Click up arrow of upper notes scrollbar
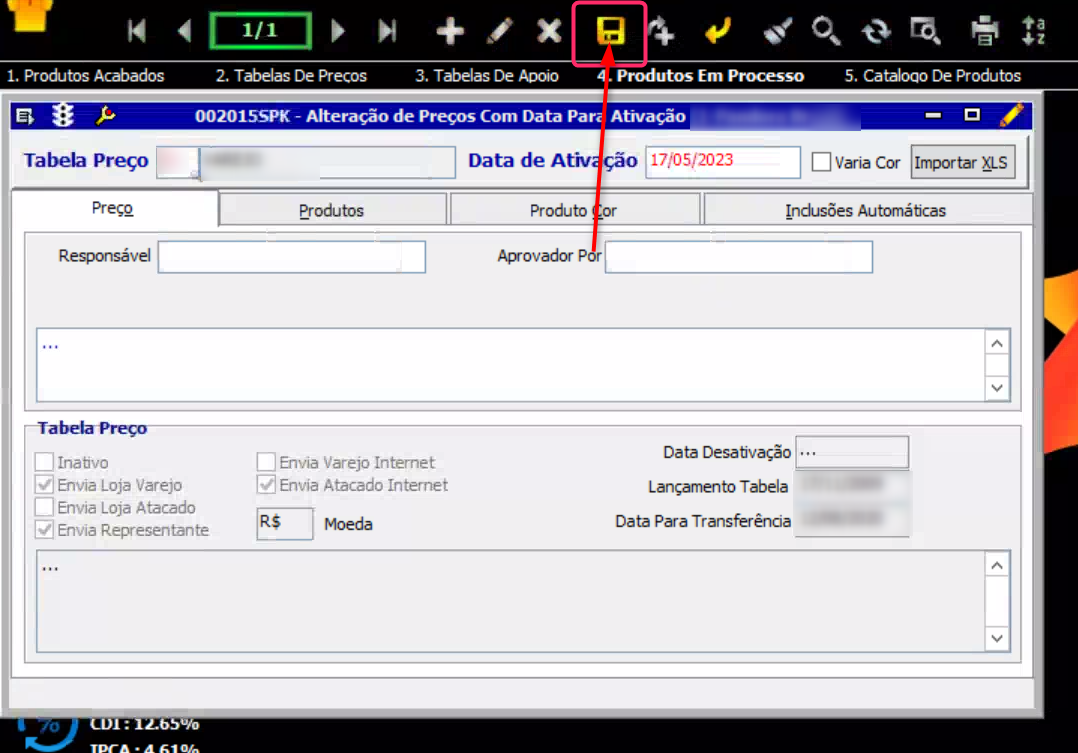The image size is (1078, 753). (998, 343)
